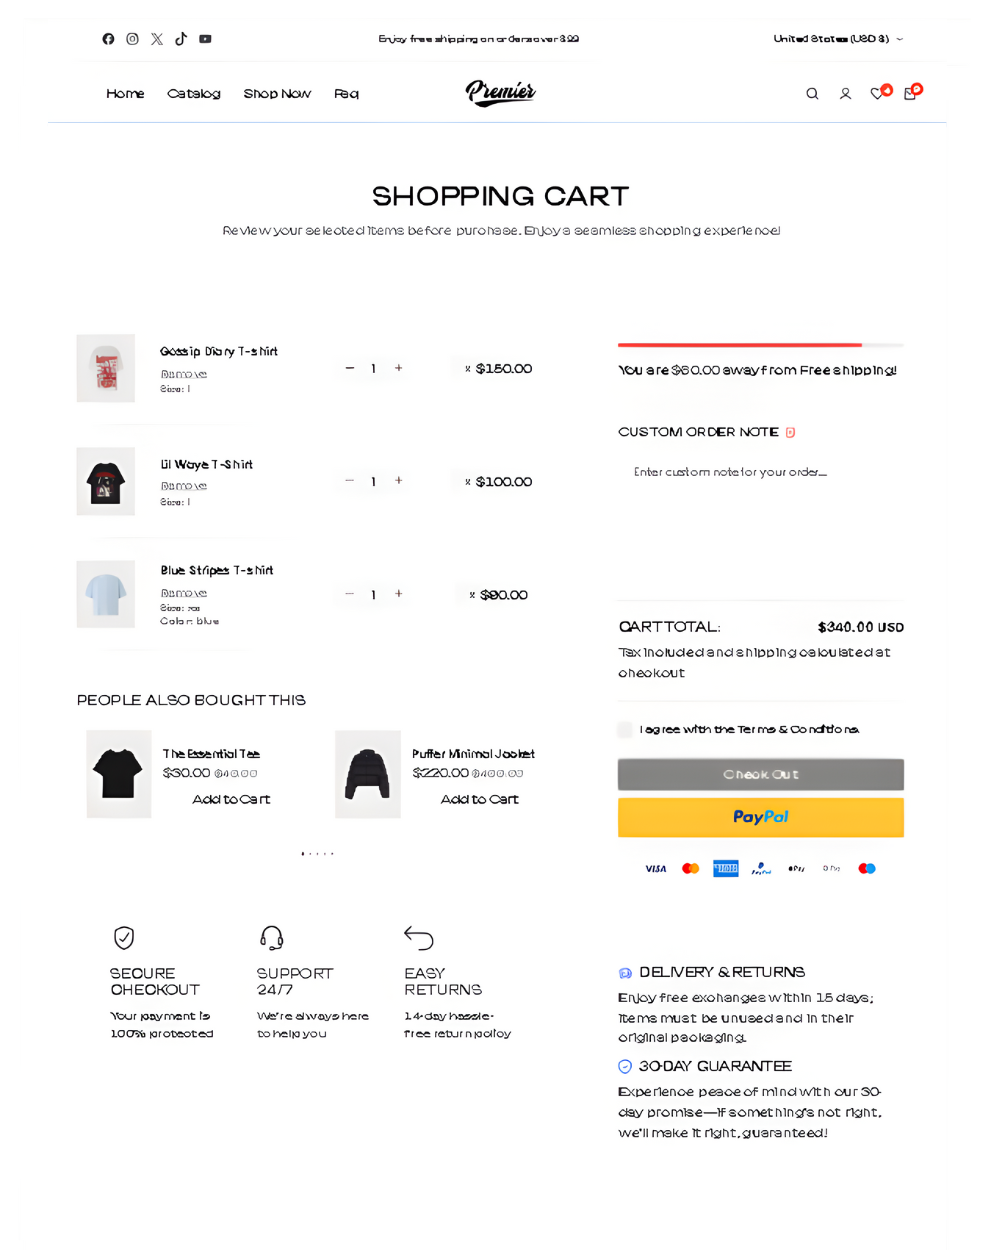Increase Gossip Diary T-shirt quantity

398,368
